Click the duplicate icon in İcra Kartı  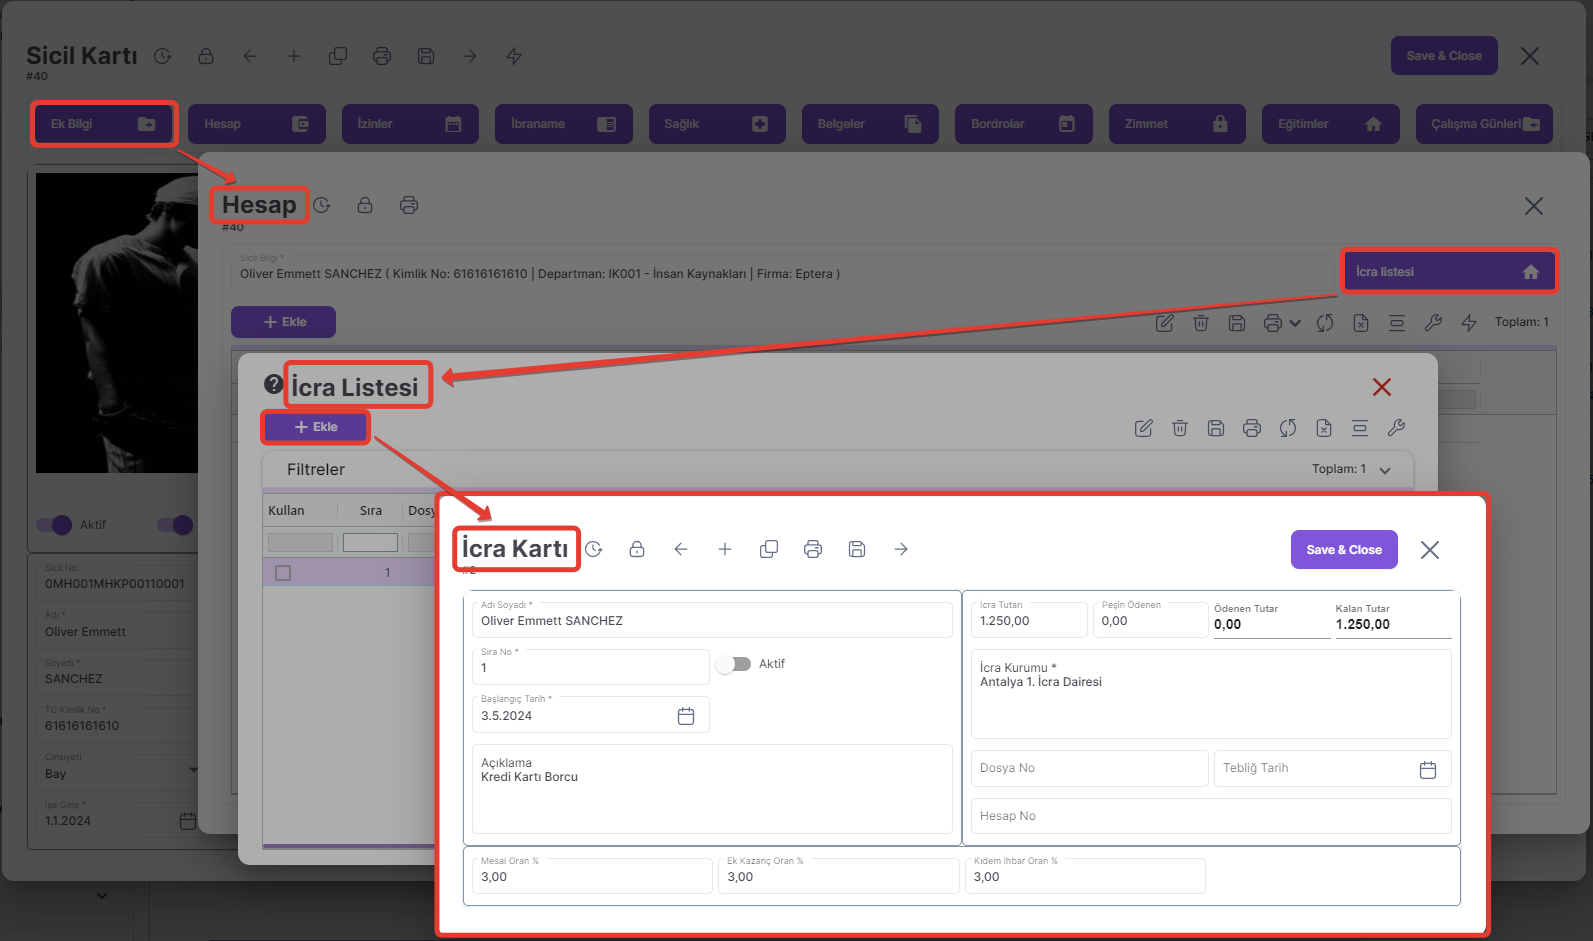769,549
